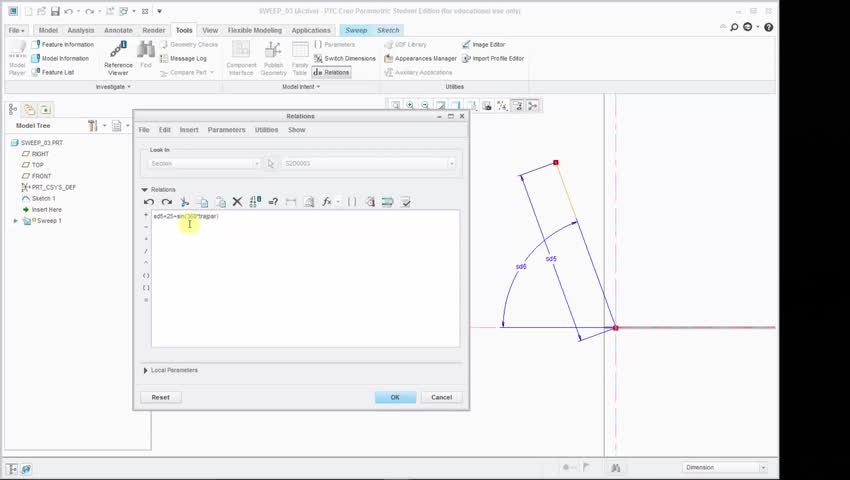Open Parameters menu in Relations dialog
The height and width of the screenshot is (480, 850).
227,130
